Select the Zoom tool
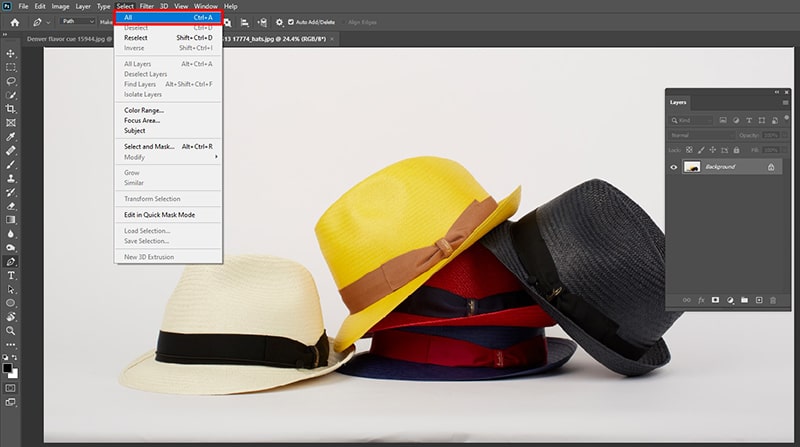Screen dimensions: 800x447 point(10,331)
